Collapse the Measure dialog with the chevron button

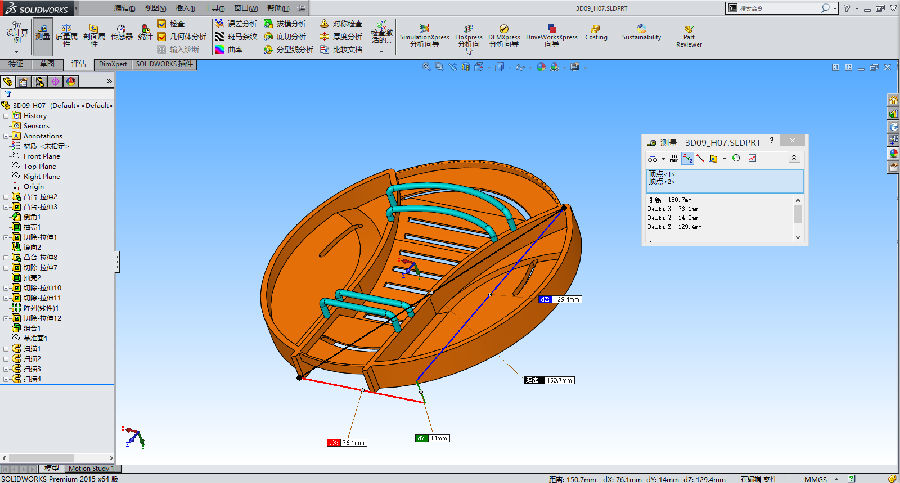pyautogui.click(x=794, y=158)
